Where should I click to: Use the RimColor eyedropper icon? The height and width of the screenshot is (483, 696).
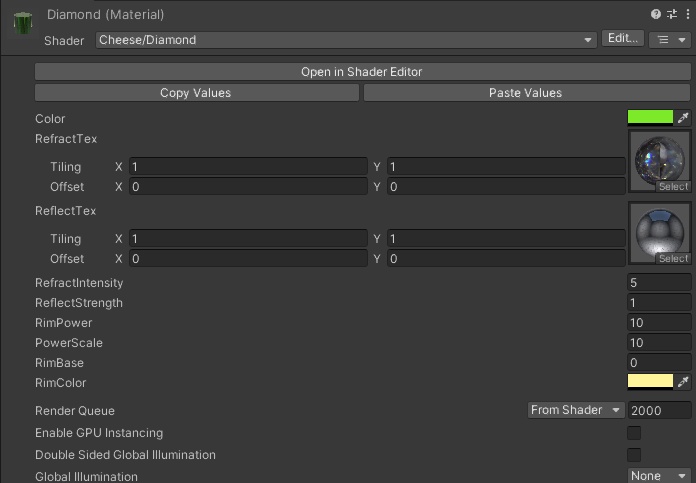point(684,382)
